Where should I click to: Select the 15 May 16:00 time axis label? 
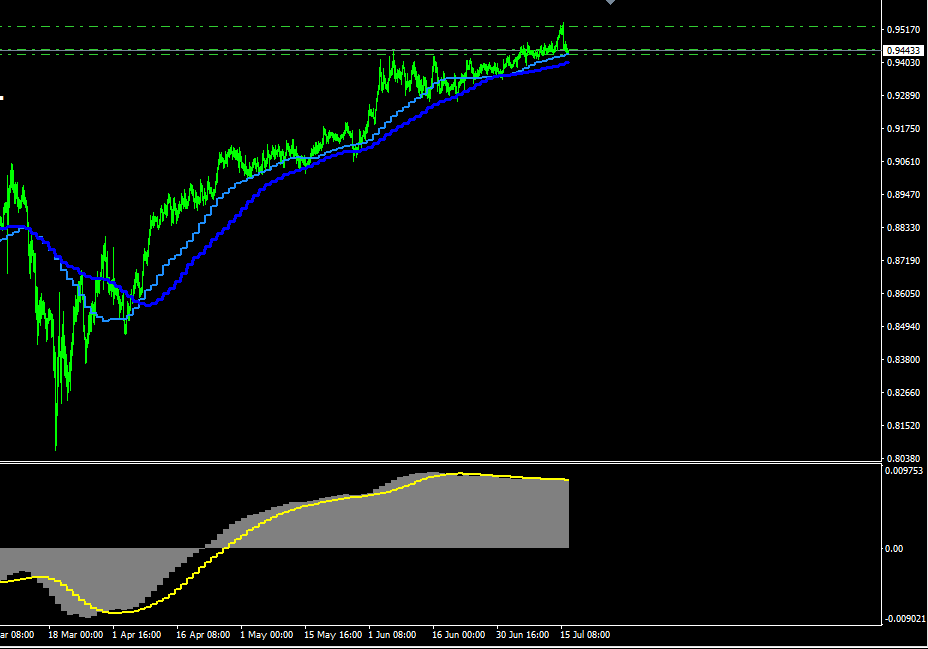(x=333, y=635)
